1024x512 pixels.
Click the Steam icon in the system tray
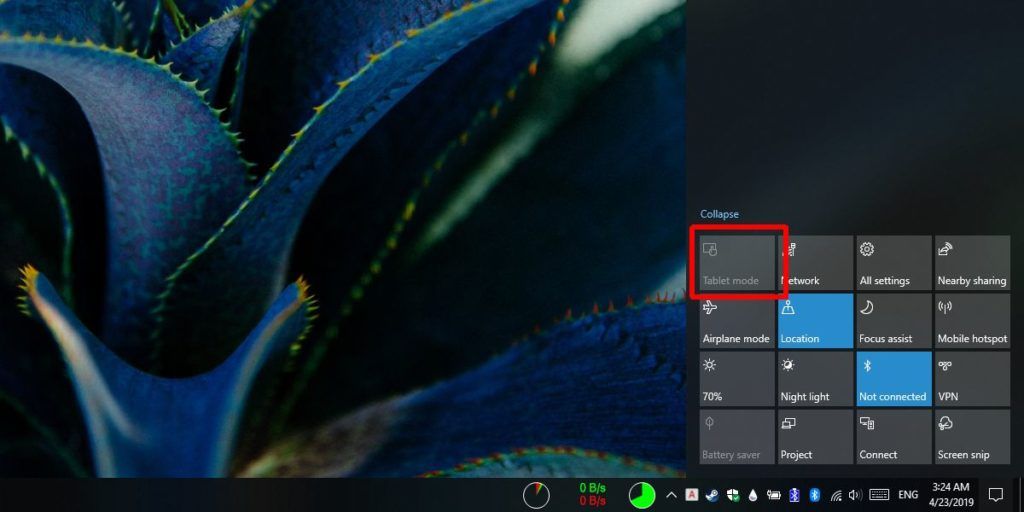713,495
